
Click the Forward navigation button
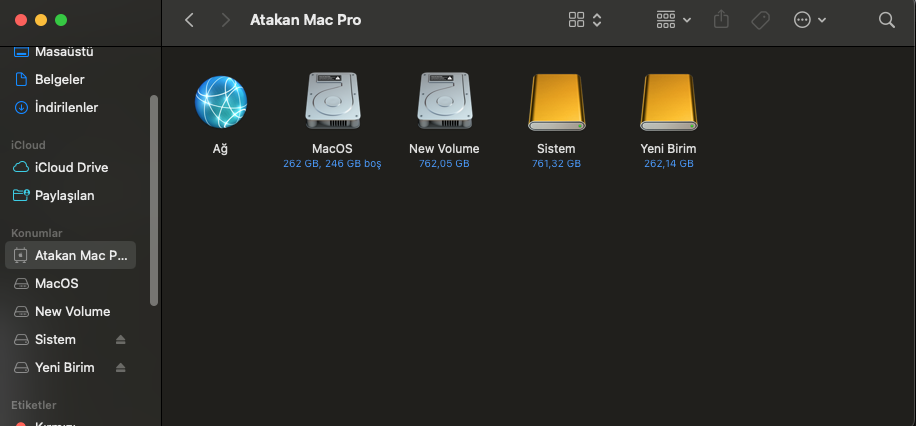point(225,20)
